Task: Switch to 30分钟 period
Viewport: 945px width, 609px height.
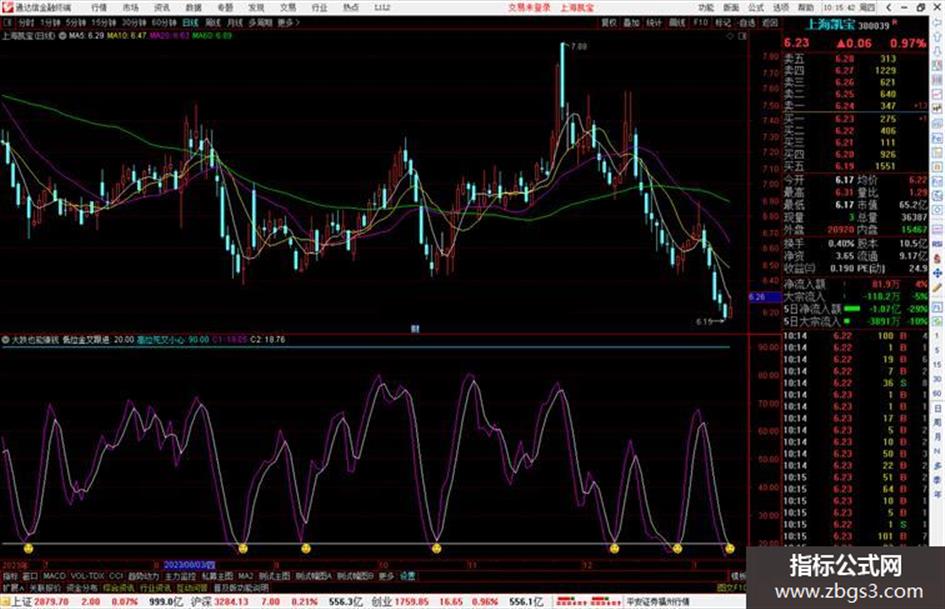Action: 134,22
